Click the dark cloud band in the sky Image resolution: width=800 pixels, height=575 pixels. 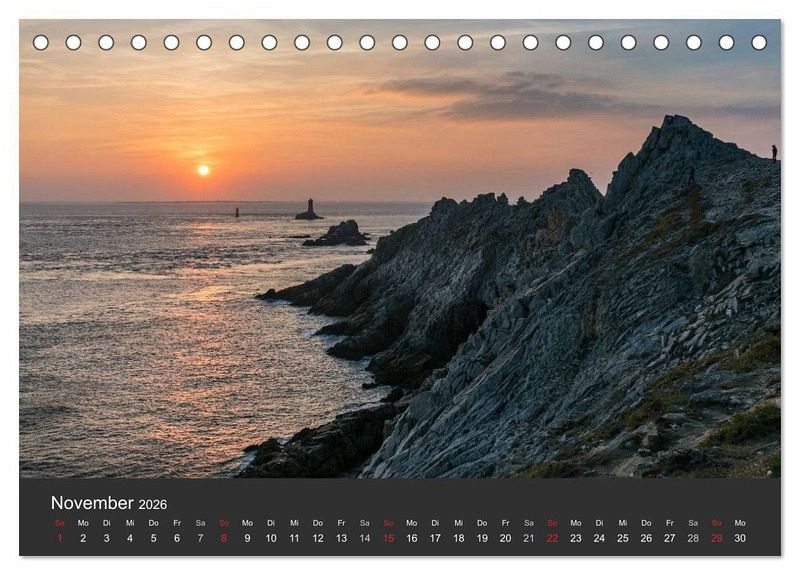[520, 96]
